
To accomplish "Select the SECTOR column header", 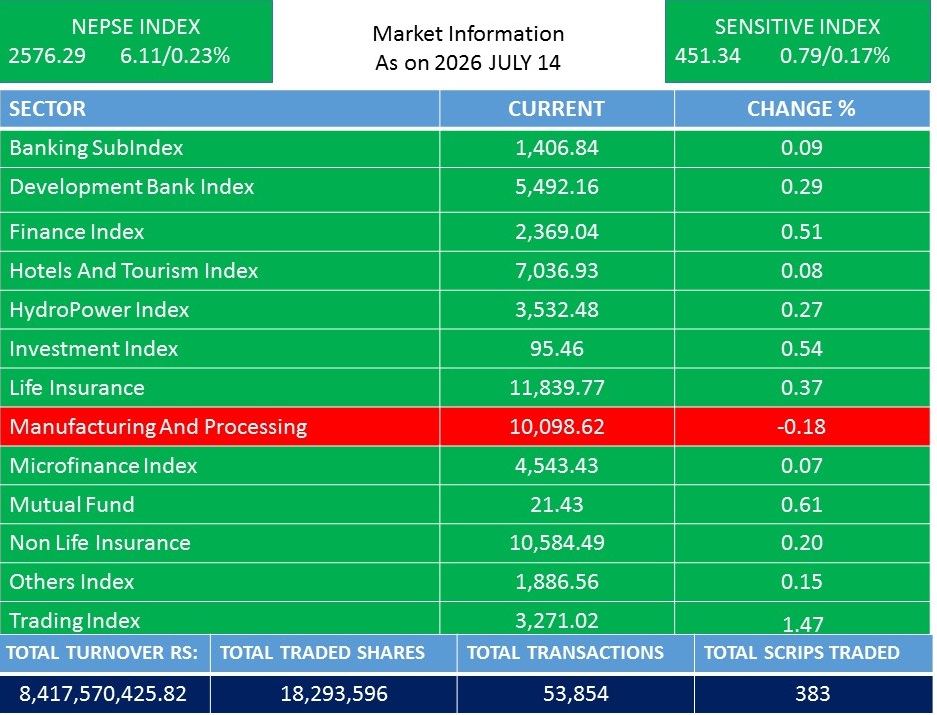I will point(219,109).
